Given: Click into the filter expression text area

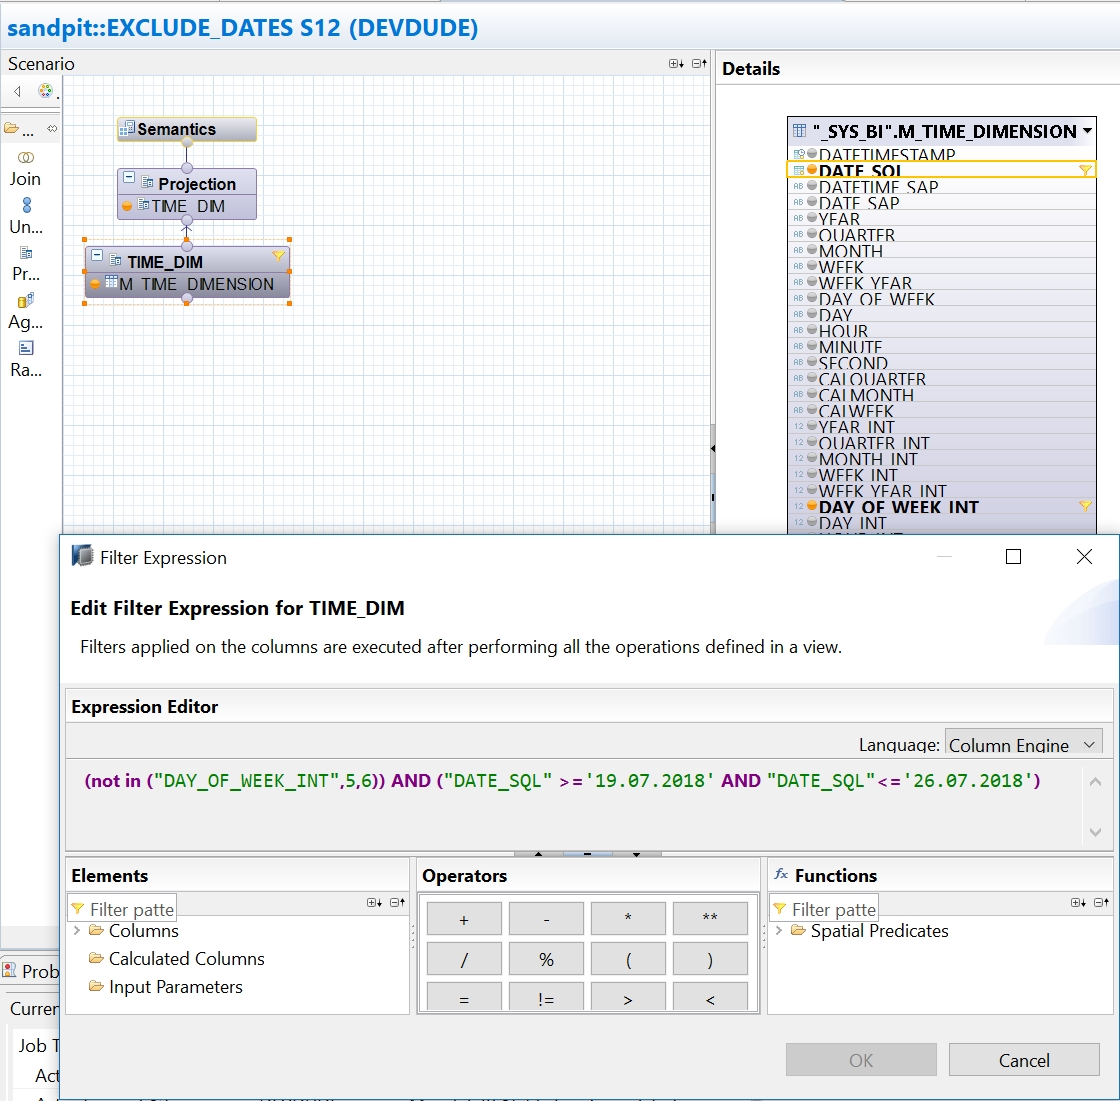Looking at the screenshot, I should (x=575, y=804).
